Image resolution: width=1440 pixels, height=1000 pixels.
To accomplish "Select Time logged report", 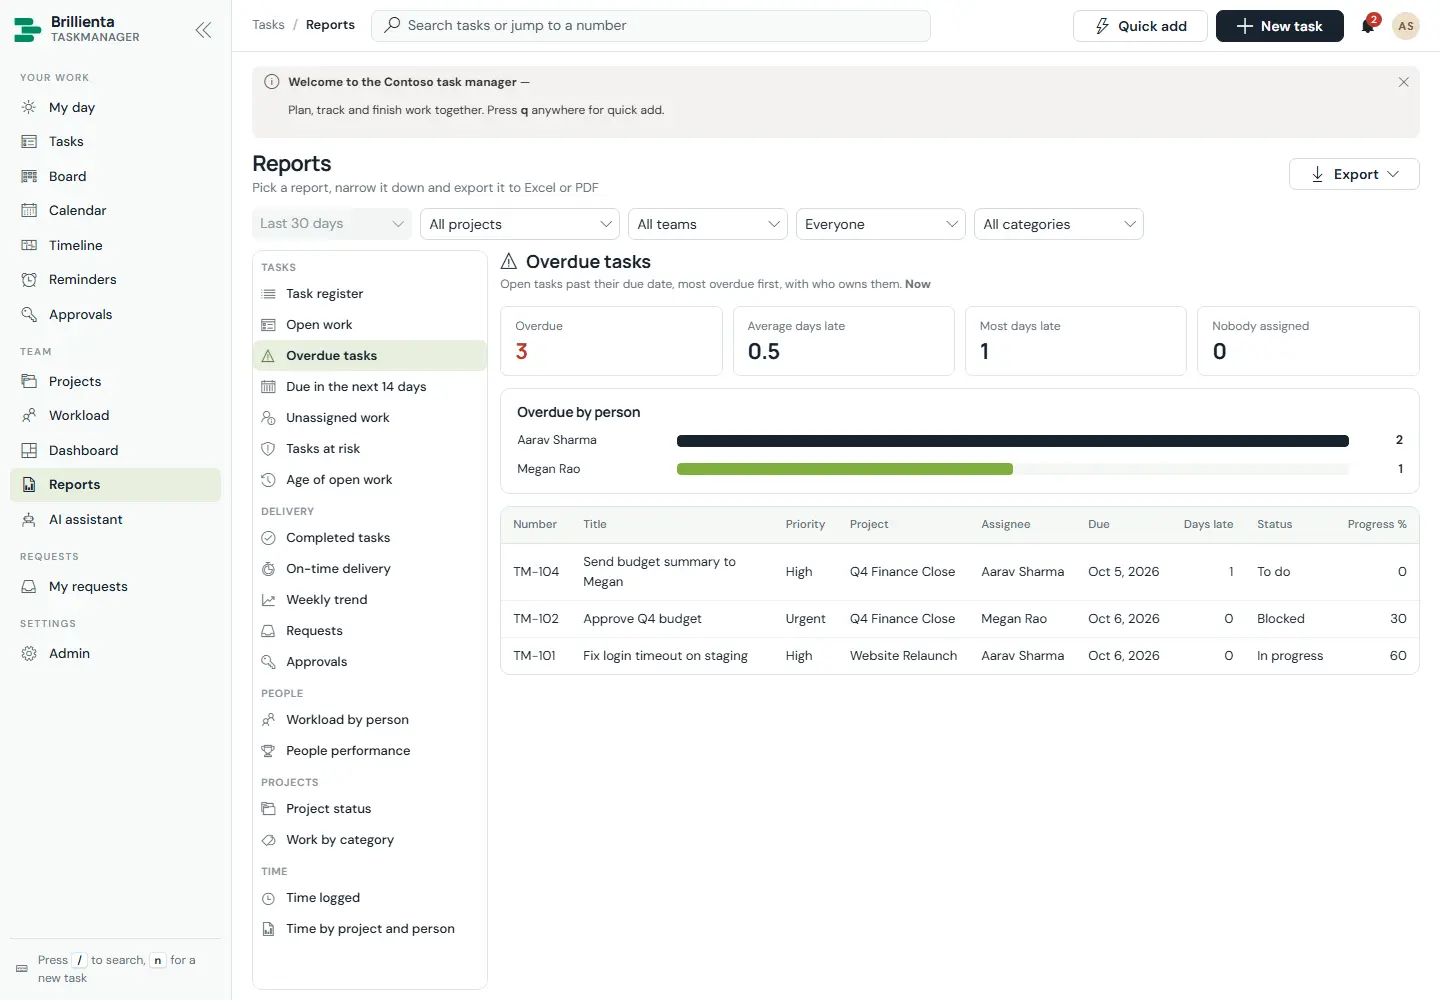I will click(x=370, y=897).
